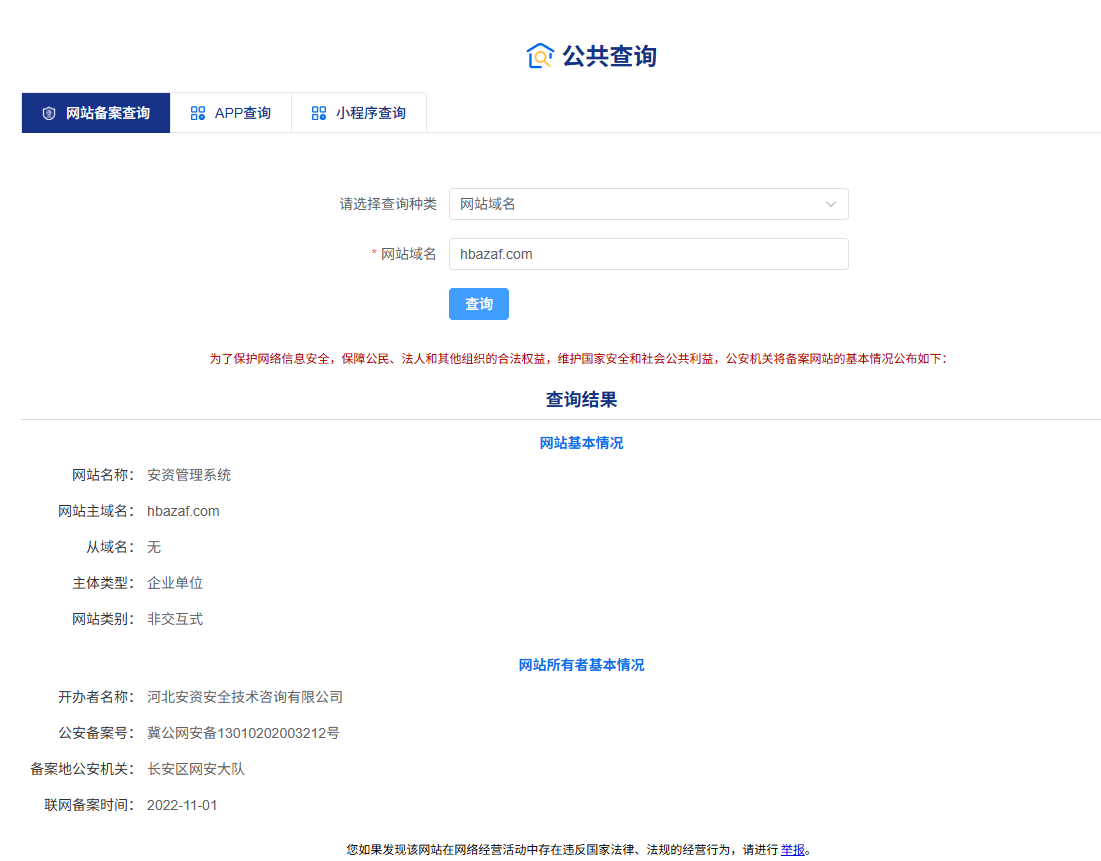Click the 公共查询 page title text
Viewport: 1101px width, 861px height.
click(609, 56)
